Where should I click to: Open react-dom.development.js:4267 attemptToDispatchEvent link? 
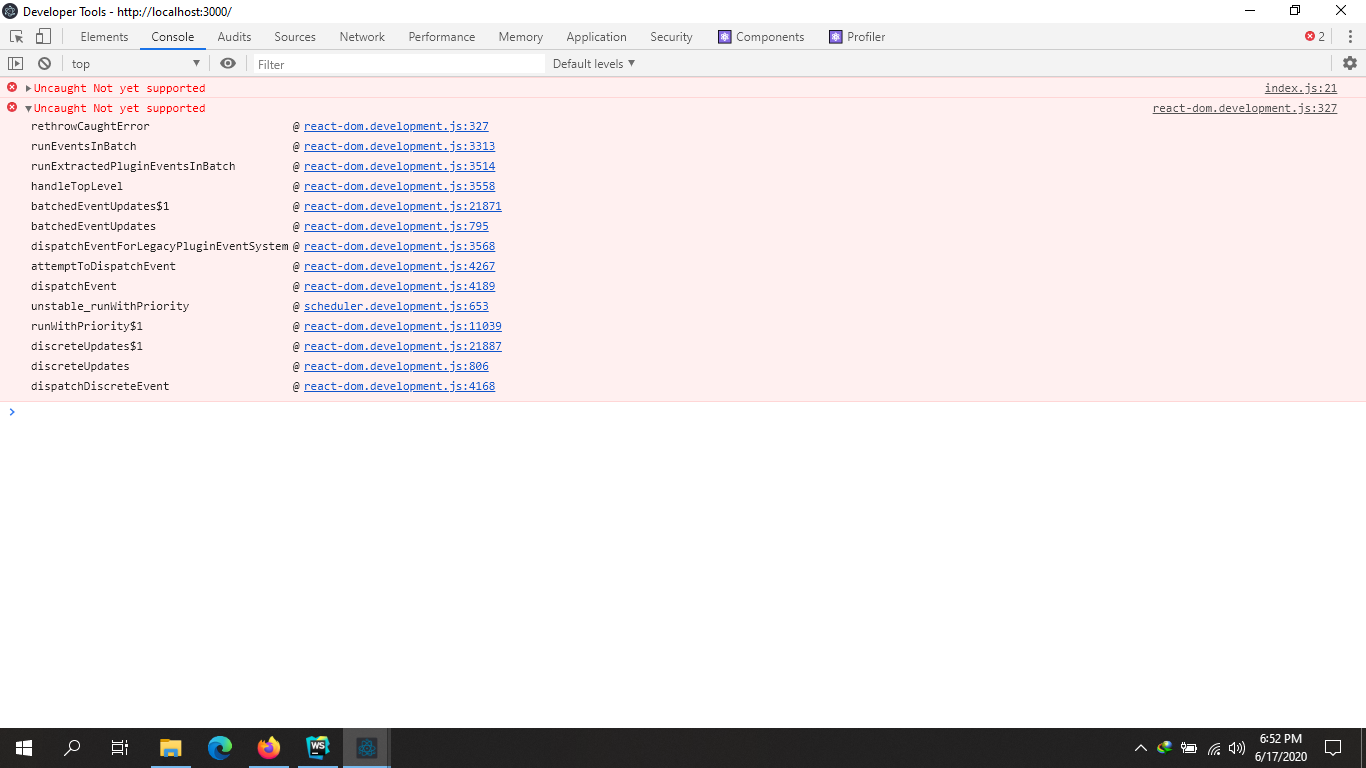(399, 266)
